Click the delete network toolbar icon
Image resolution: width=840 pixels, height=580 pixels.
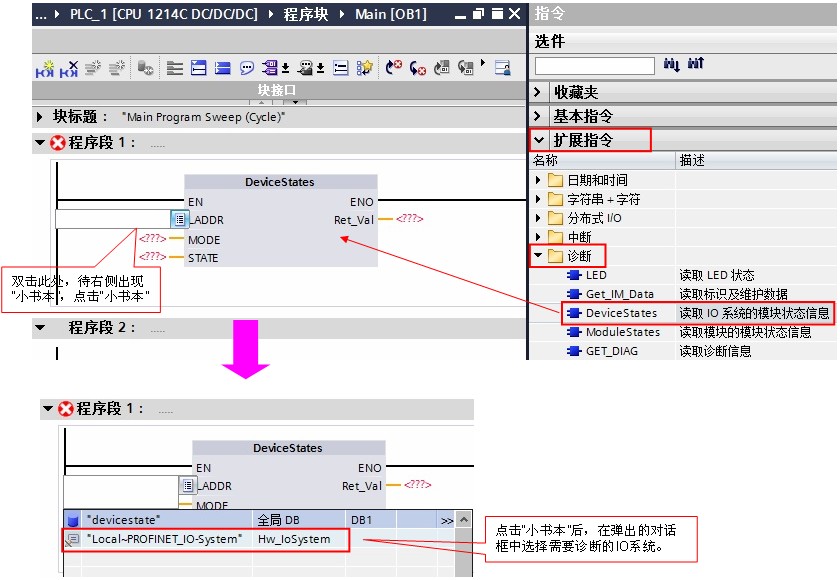69,68
